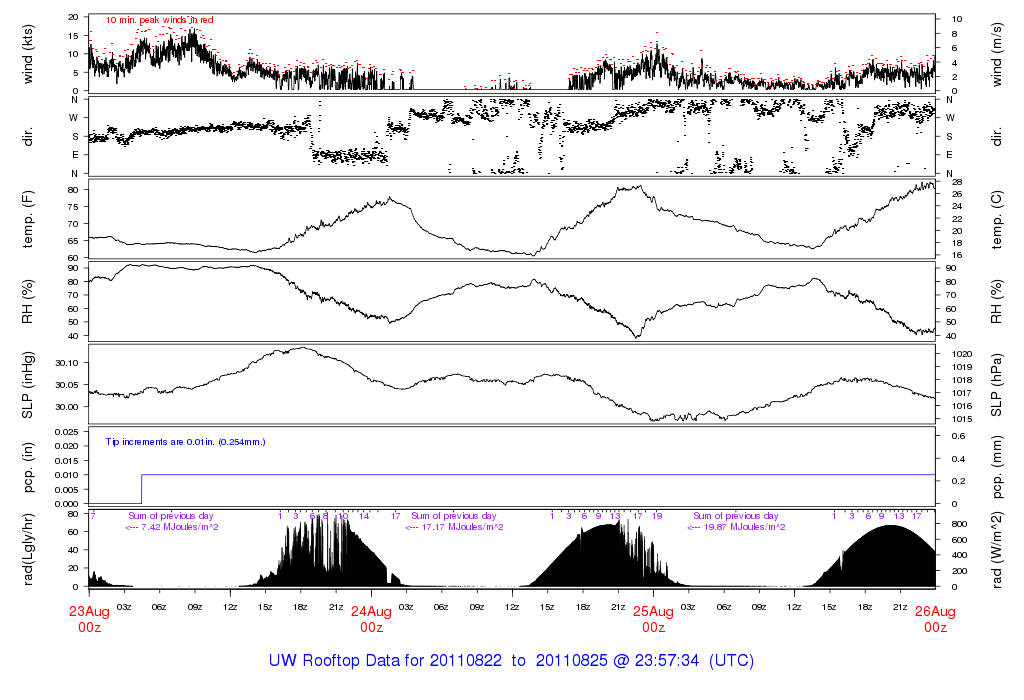The image size is (1024, 700).
Task: Click the 17.17 MJoules/m^2 daily sum text
Action: [453, 526]
